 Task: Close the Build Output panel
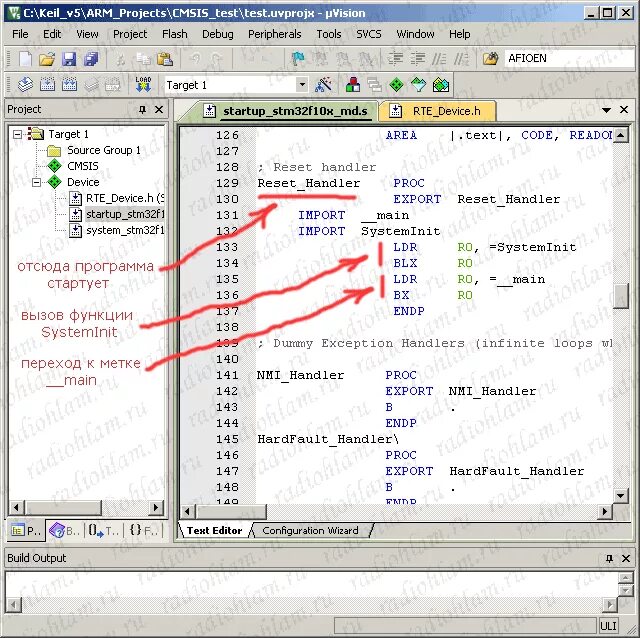point(626,558)
